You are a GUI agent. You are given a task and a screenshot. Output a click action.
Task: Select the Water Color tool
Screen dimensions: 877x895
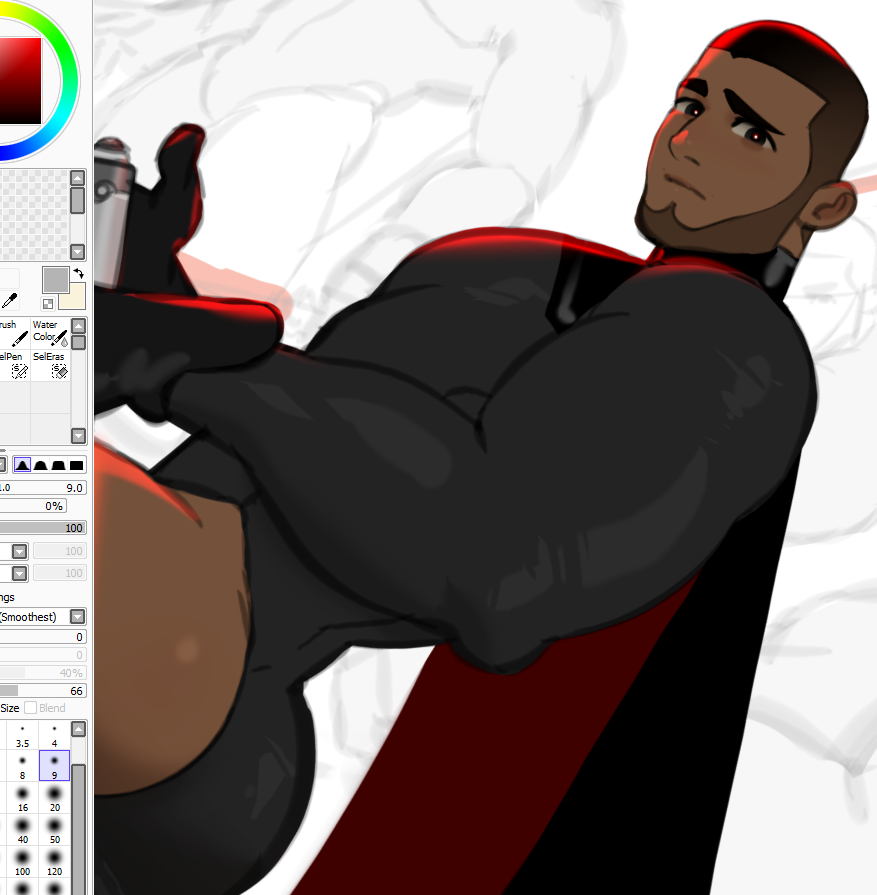pyautogui.click(x=50, y=333)
